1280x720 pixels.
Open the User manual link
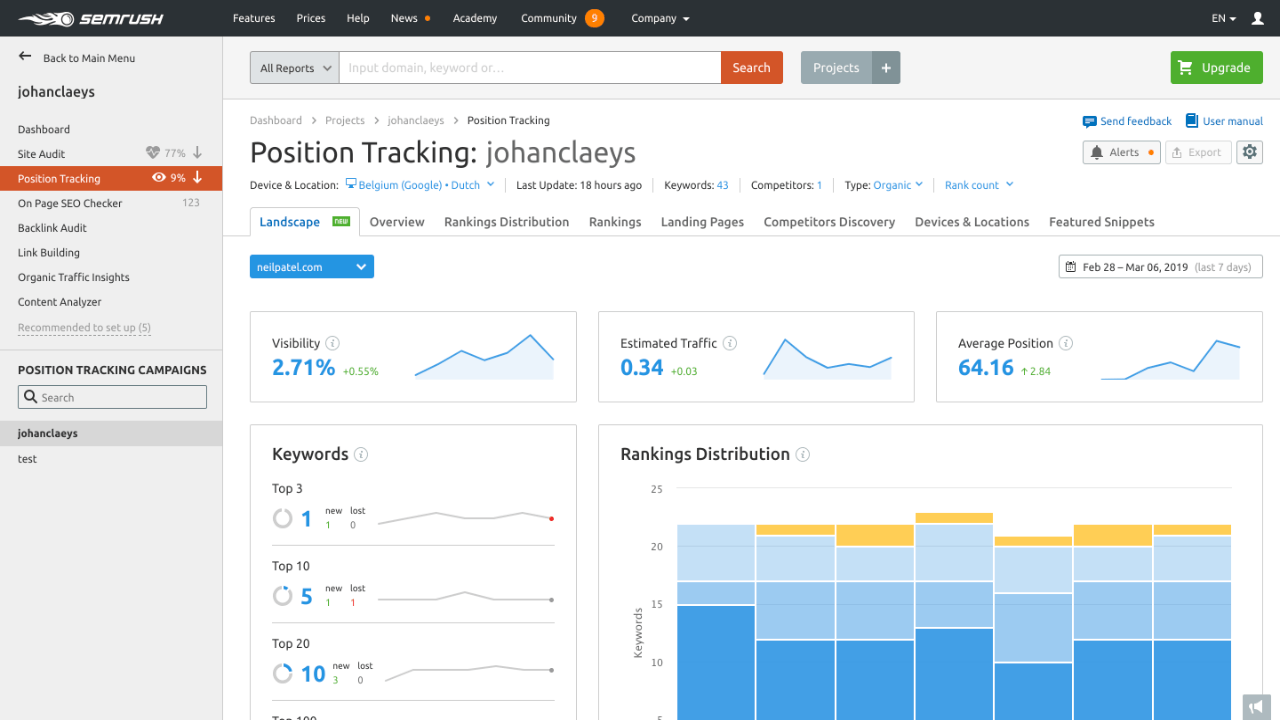tap(1224, 121)
